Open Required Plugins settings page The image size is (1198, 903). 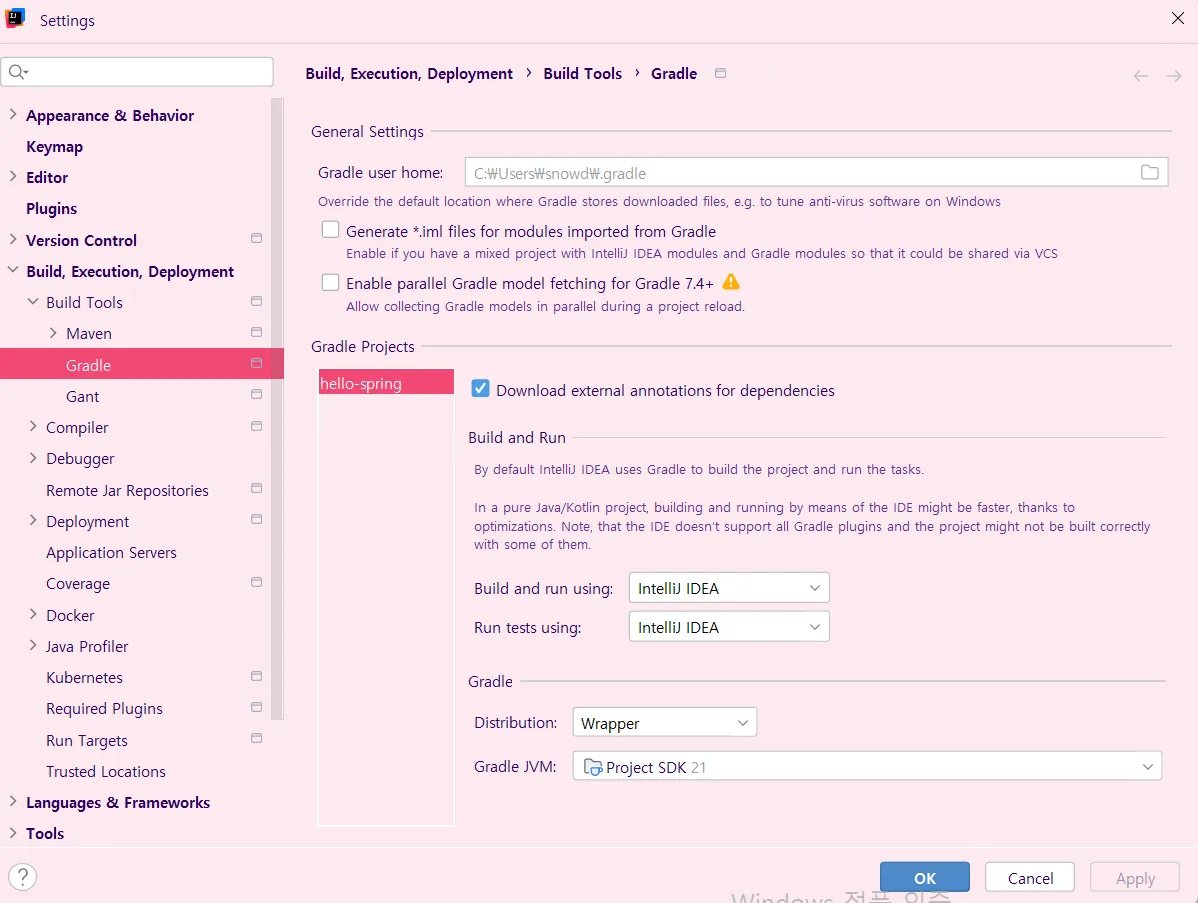pos(104,709)
